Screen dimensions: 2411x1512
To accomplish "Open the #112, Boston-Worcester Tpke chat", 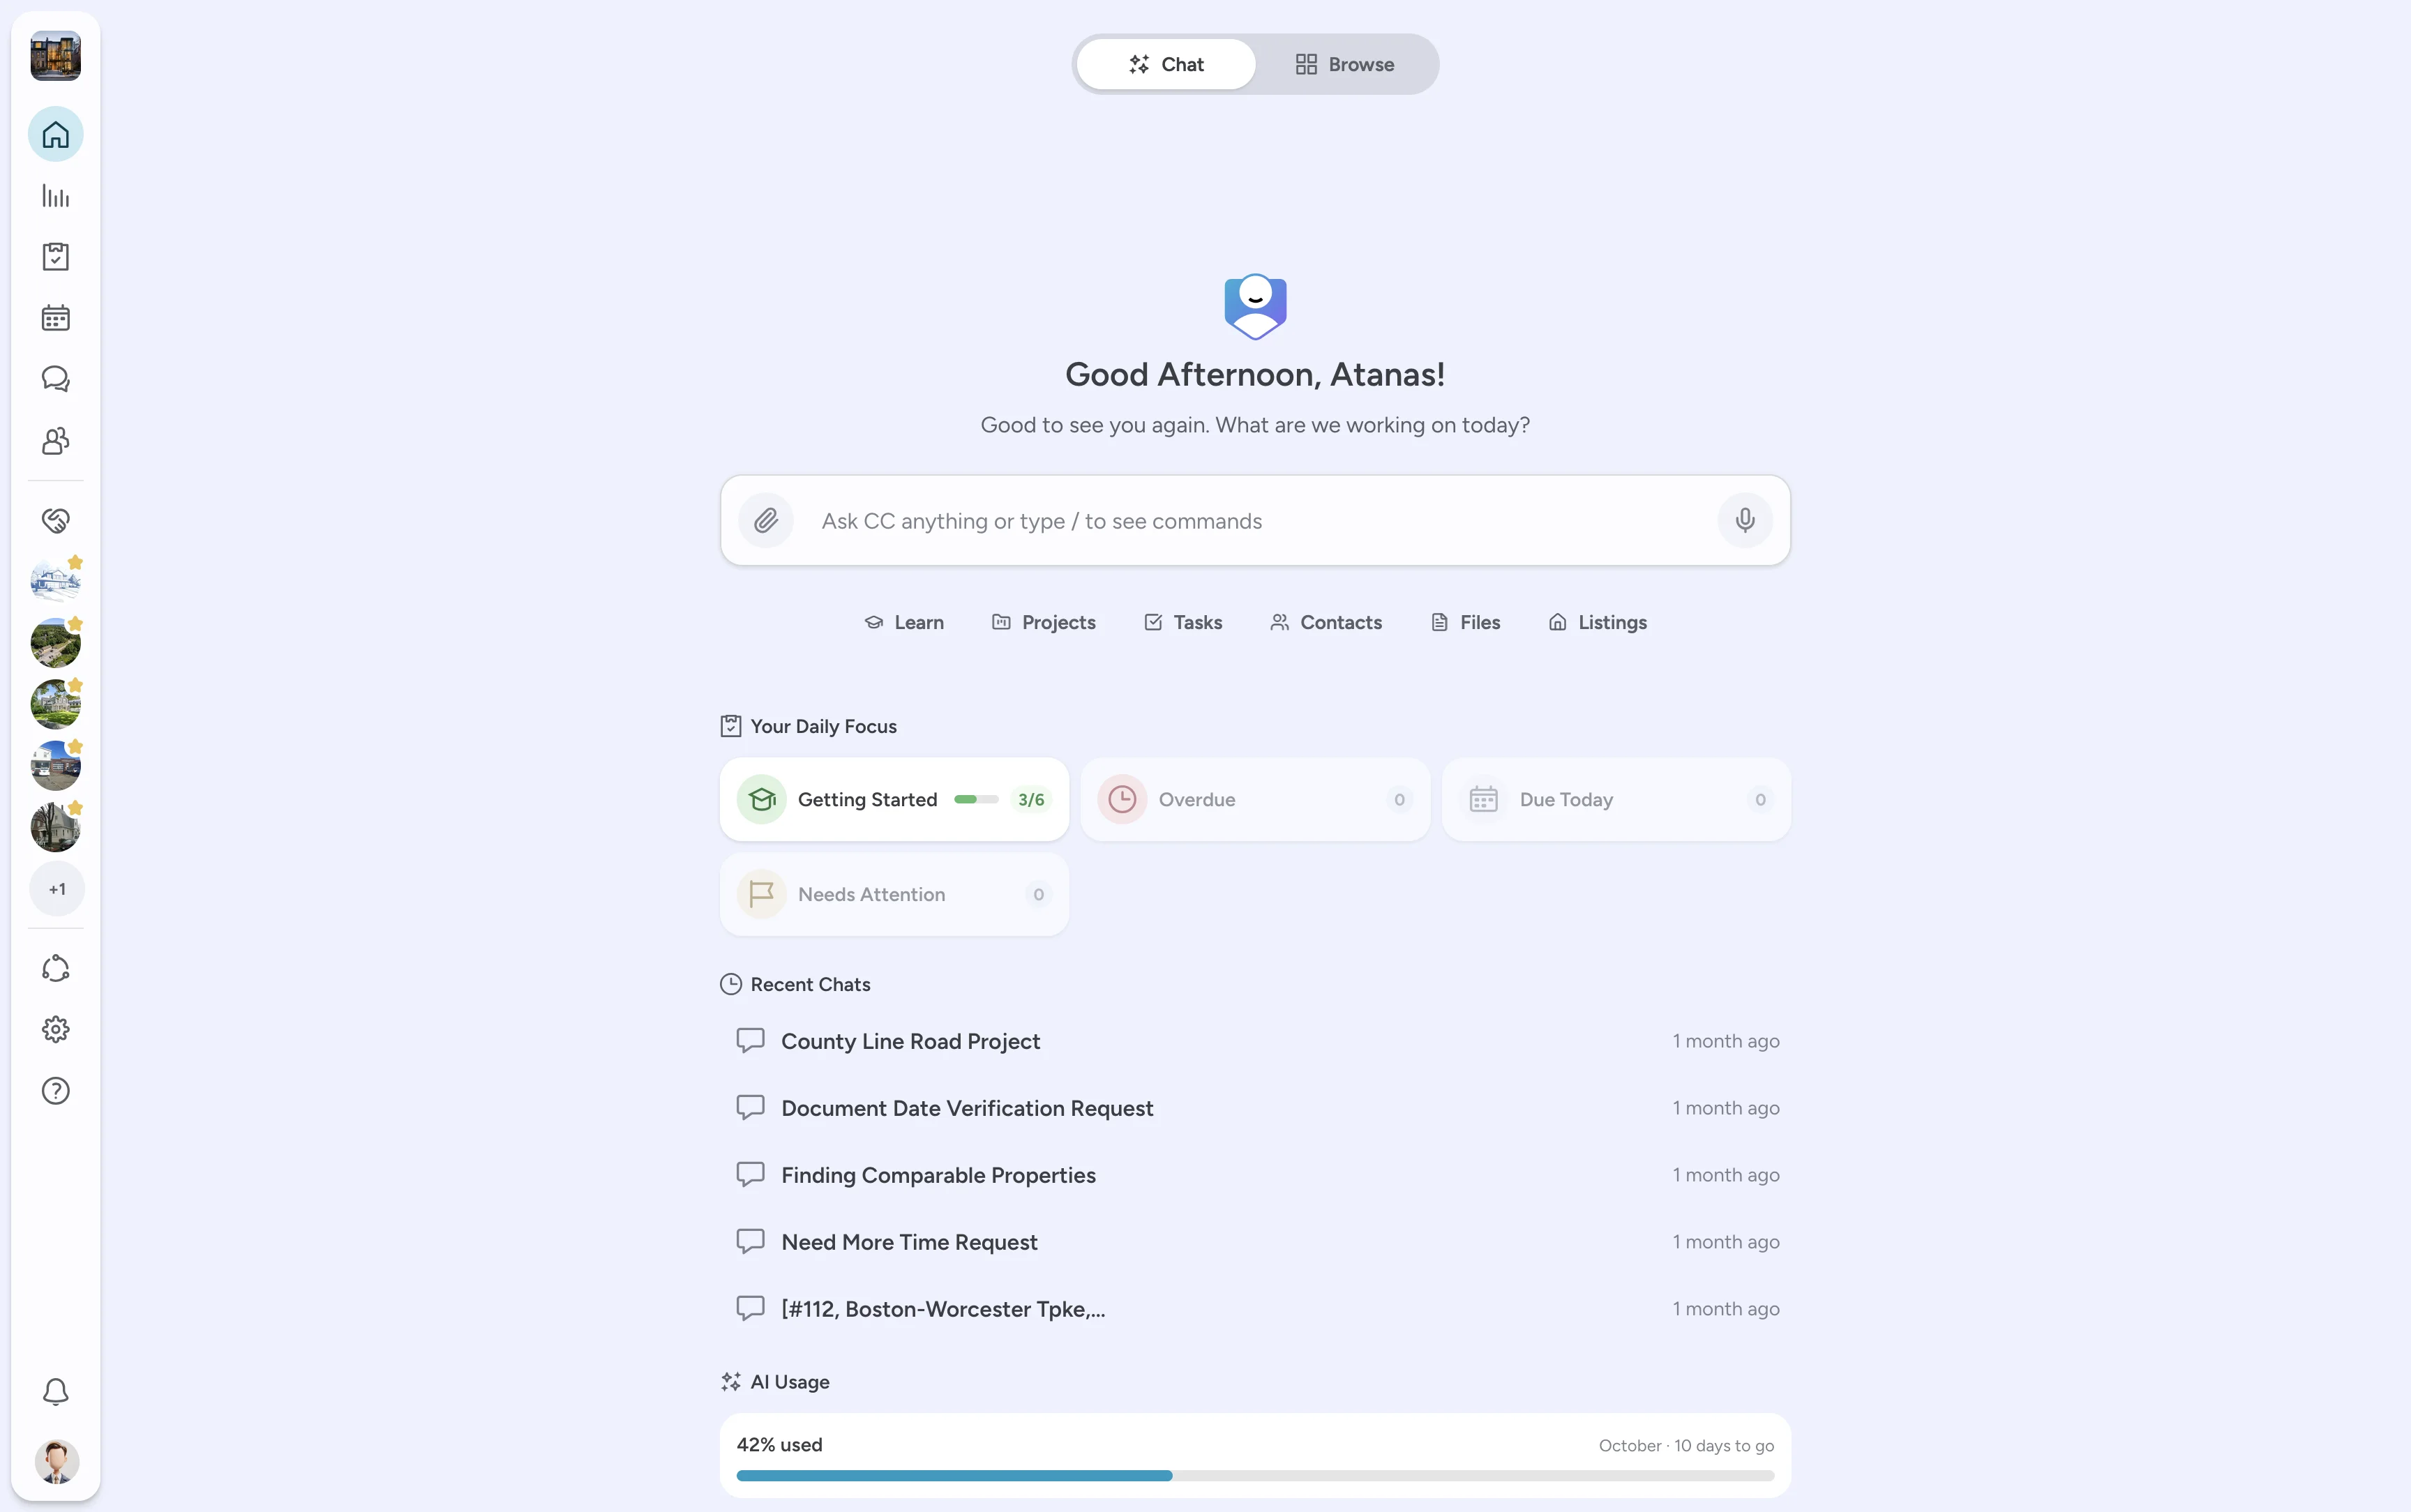I will click(x=1255, y=1309).
